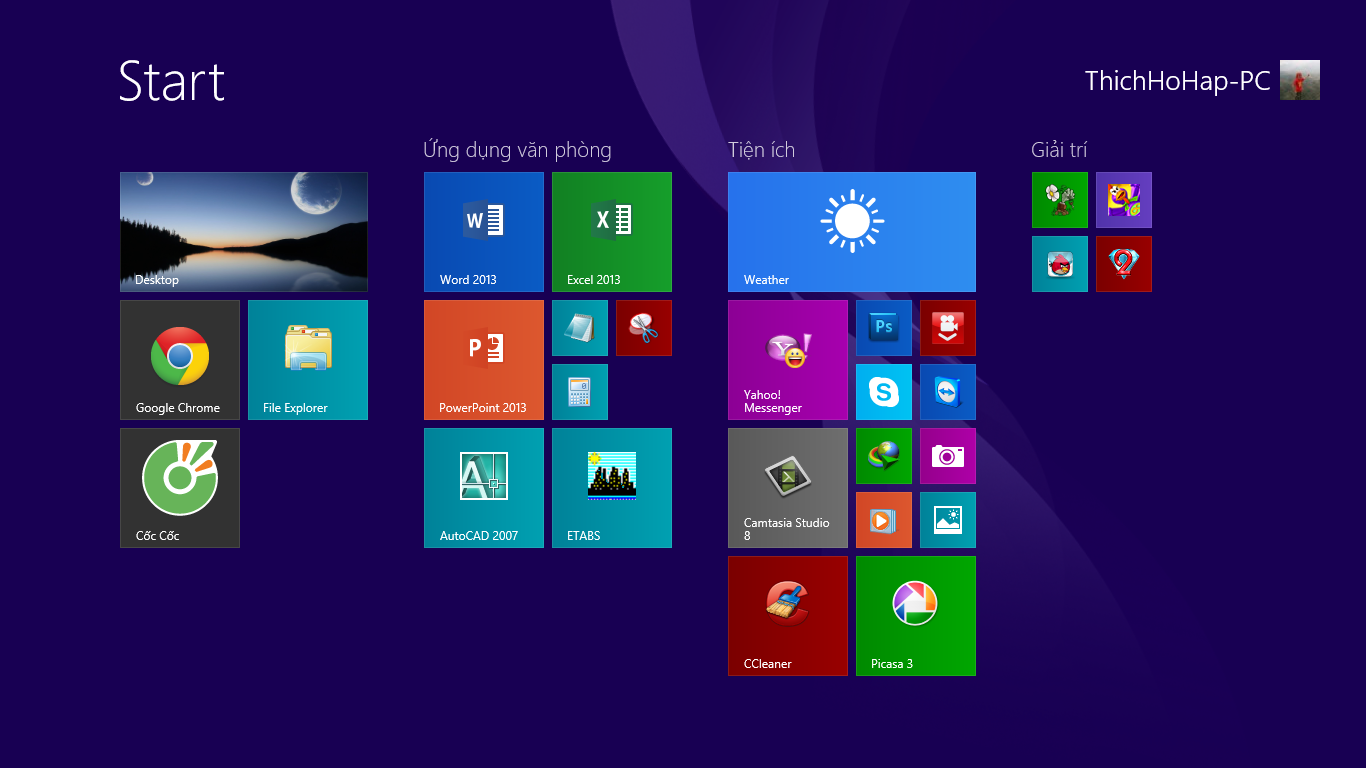This screenshot has width=1366, height=768.
Task: Open the purple chicken game tile
Action: pos(1124,200)
